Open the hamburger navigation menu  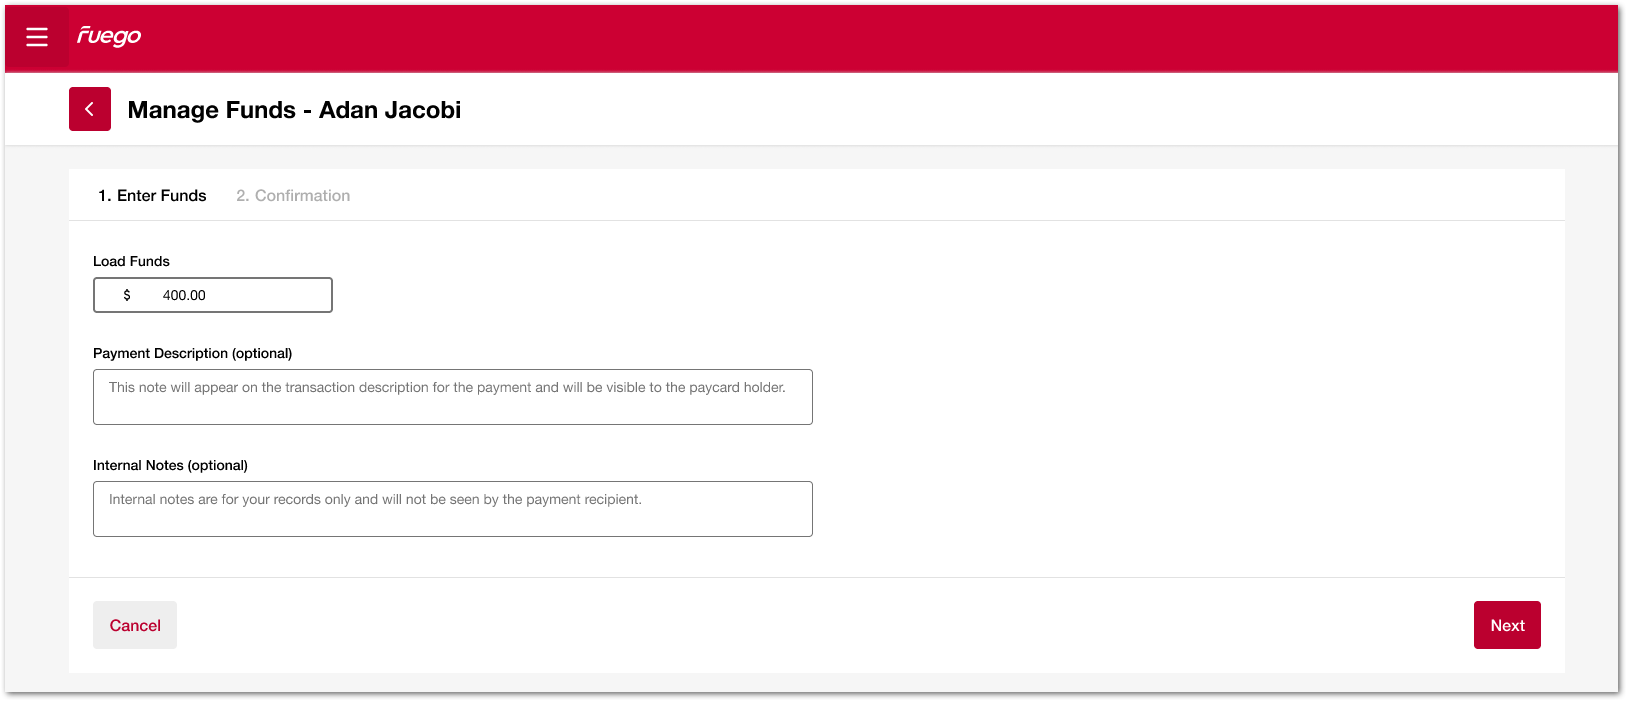[37, 37]
